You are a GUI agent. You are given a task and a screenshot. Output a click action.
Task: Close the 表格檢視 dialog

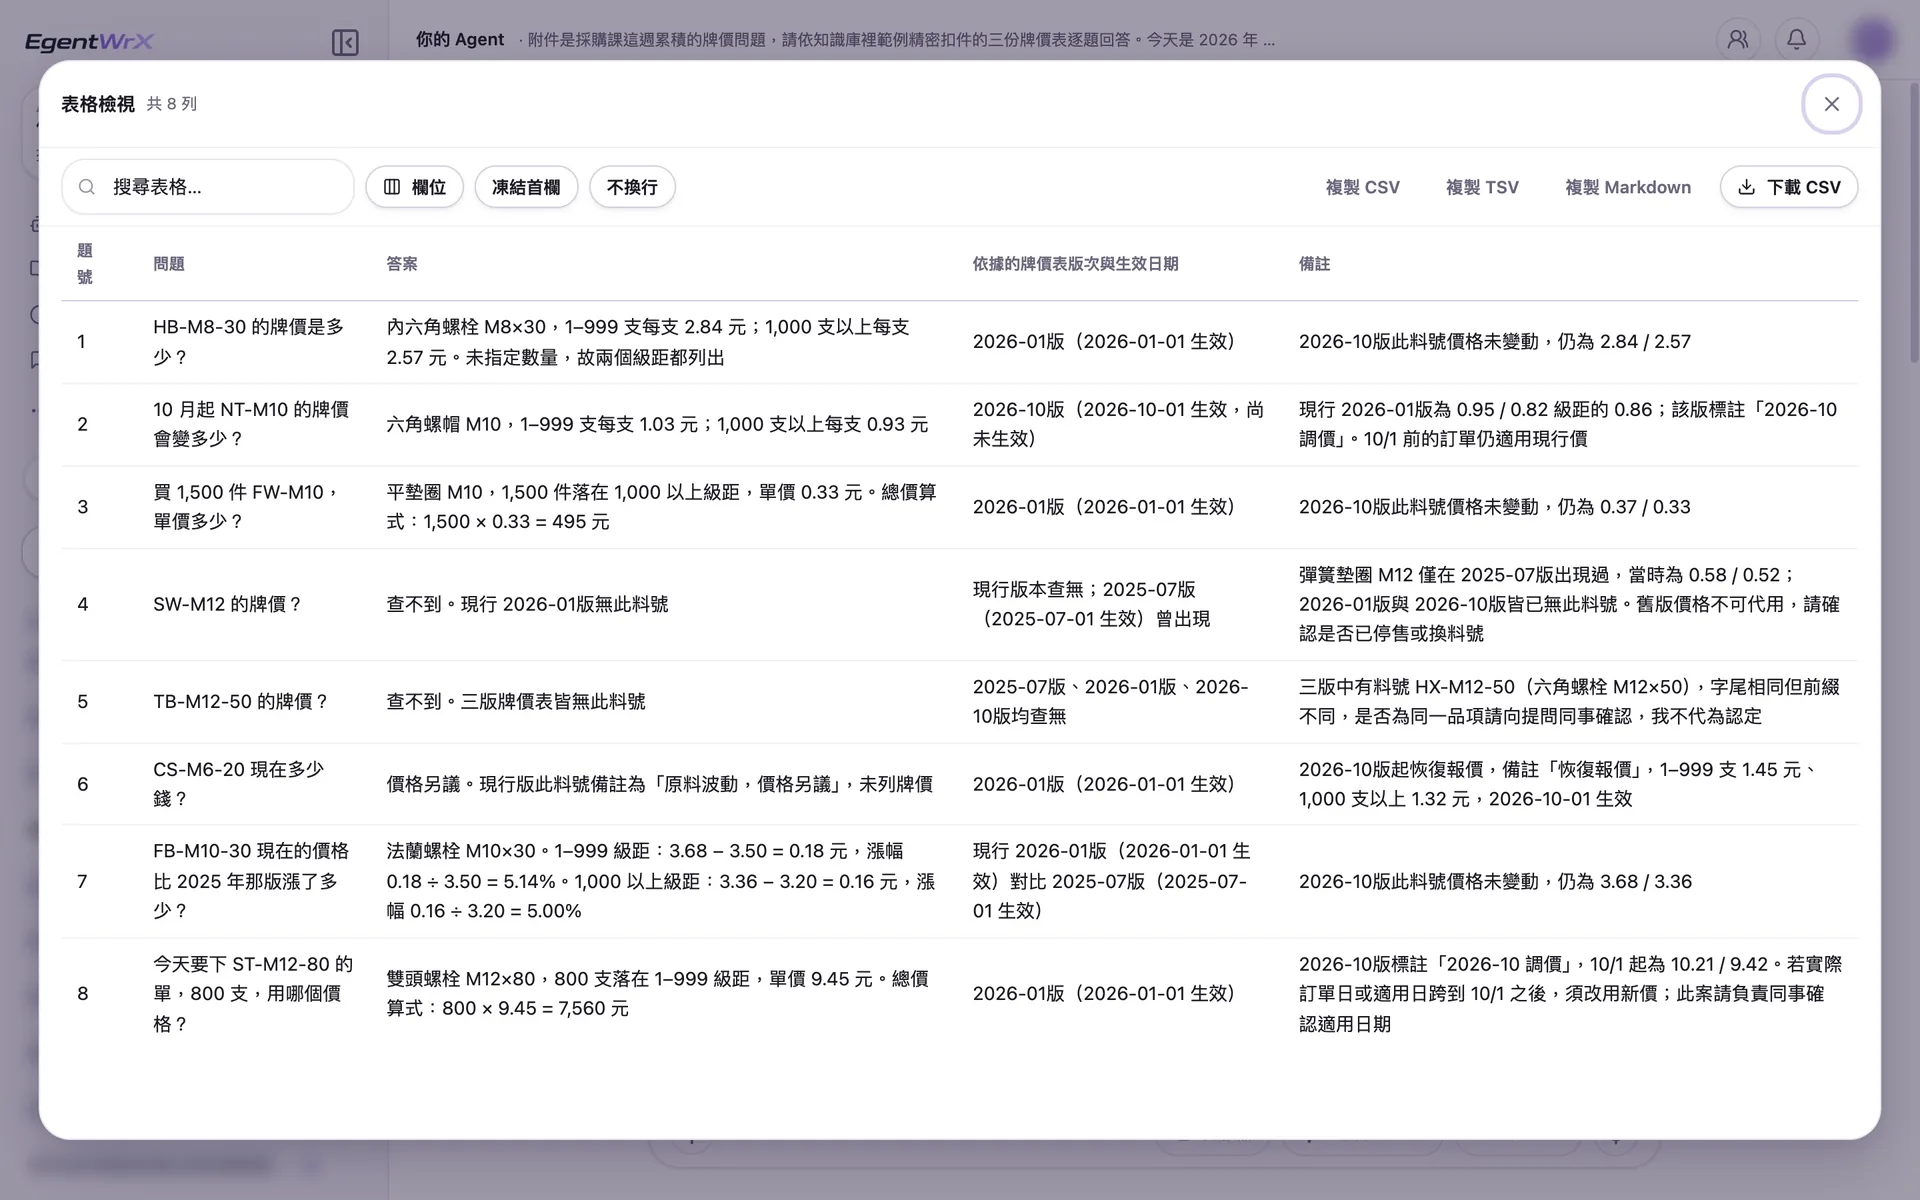pyautogui.click(x=1831, y=104)
